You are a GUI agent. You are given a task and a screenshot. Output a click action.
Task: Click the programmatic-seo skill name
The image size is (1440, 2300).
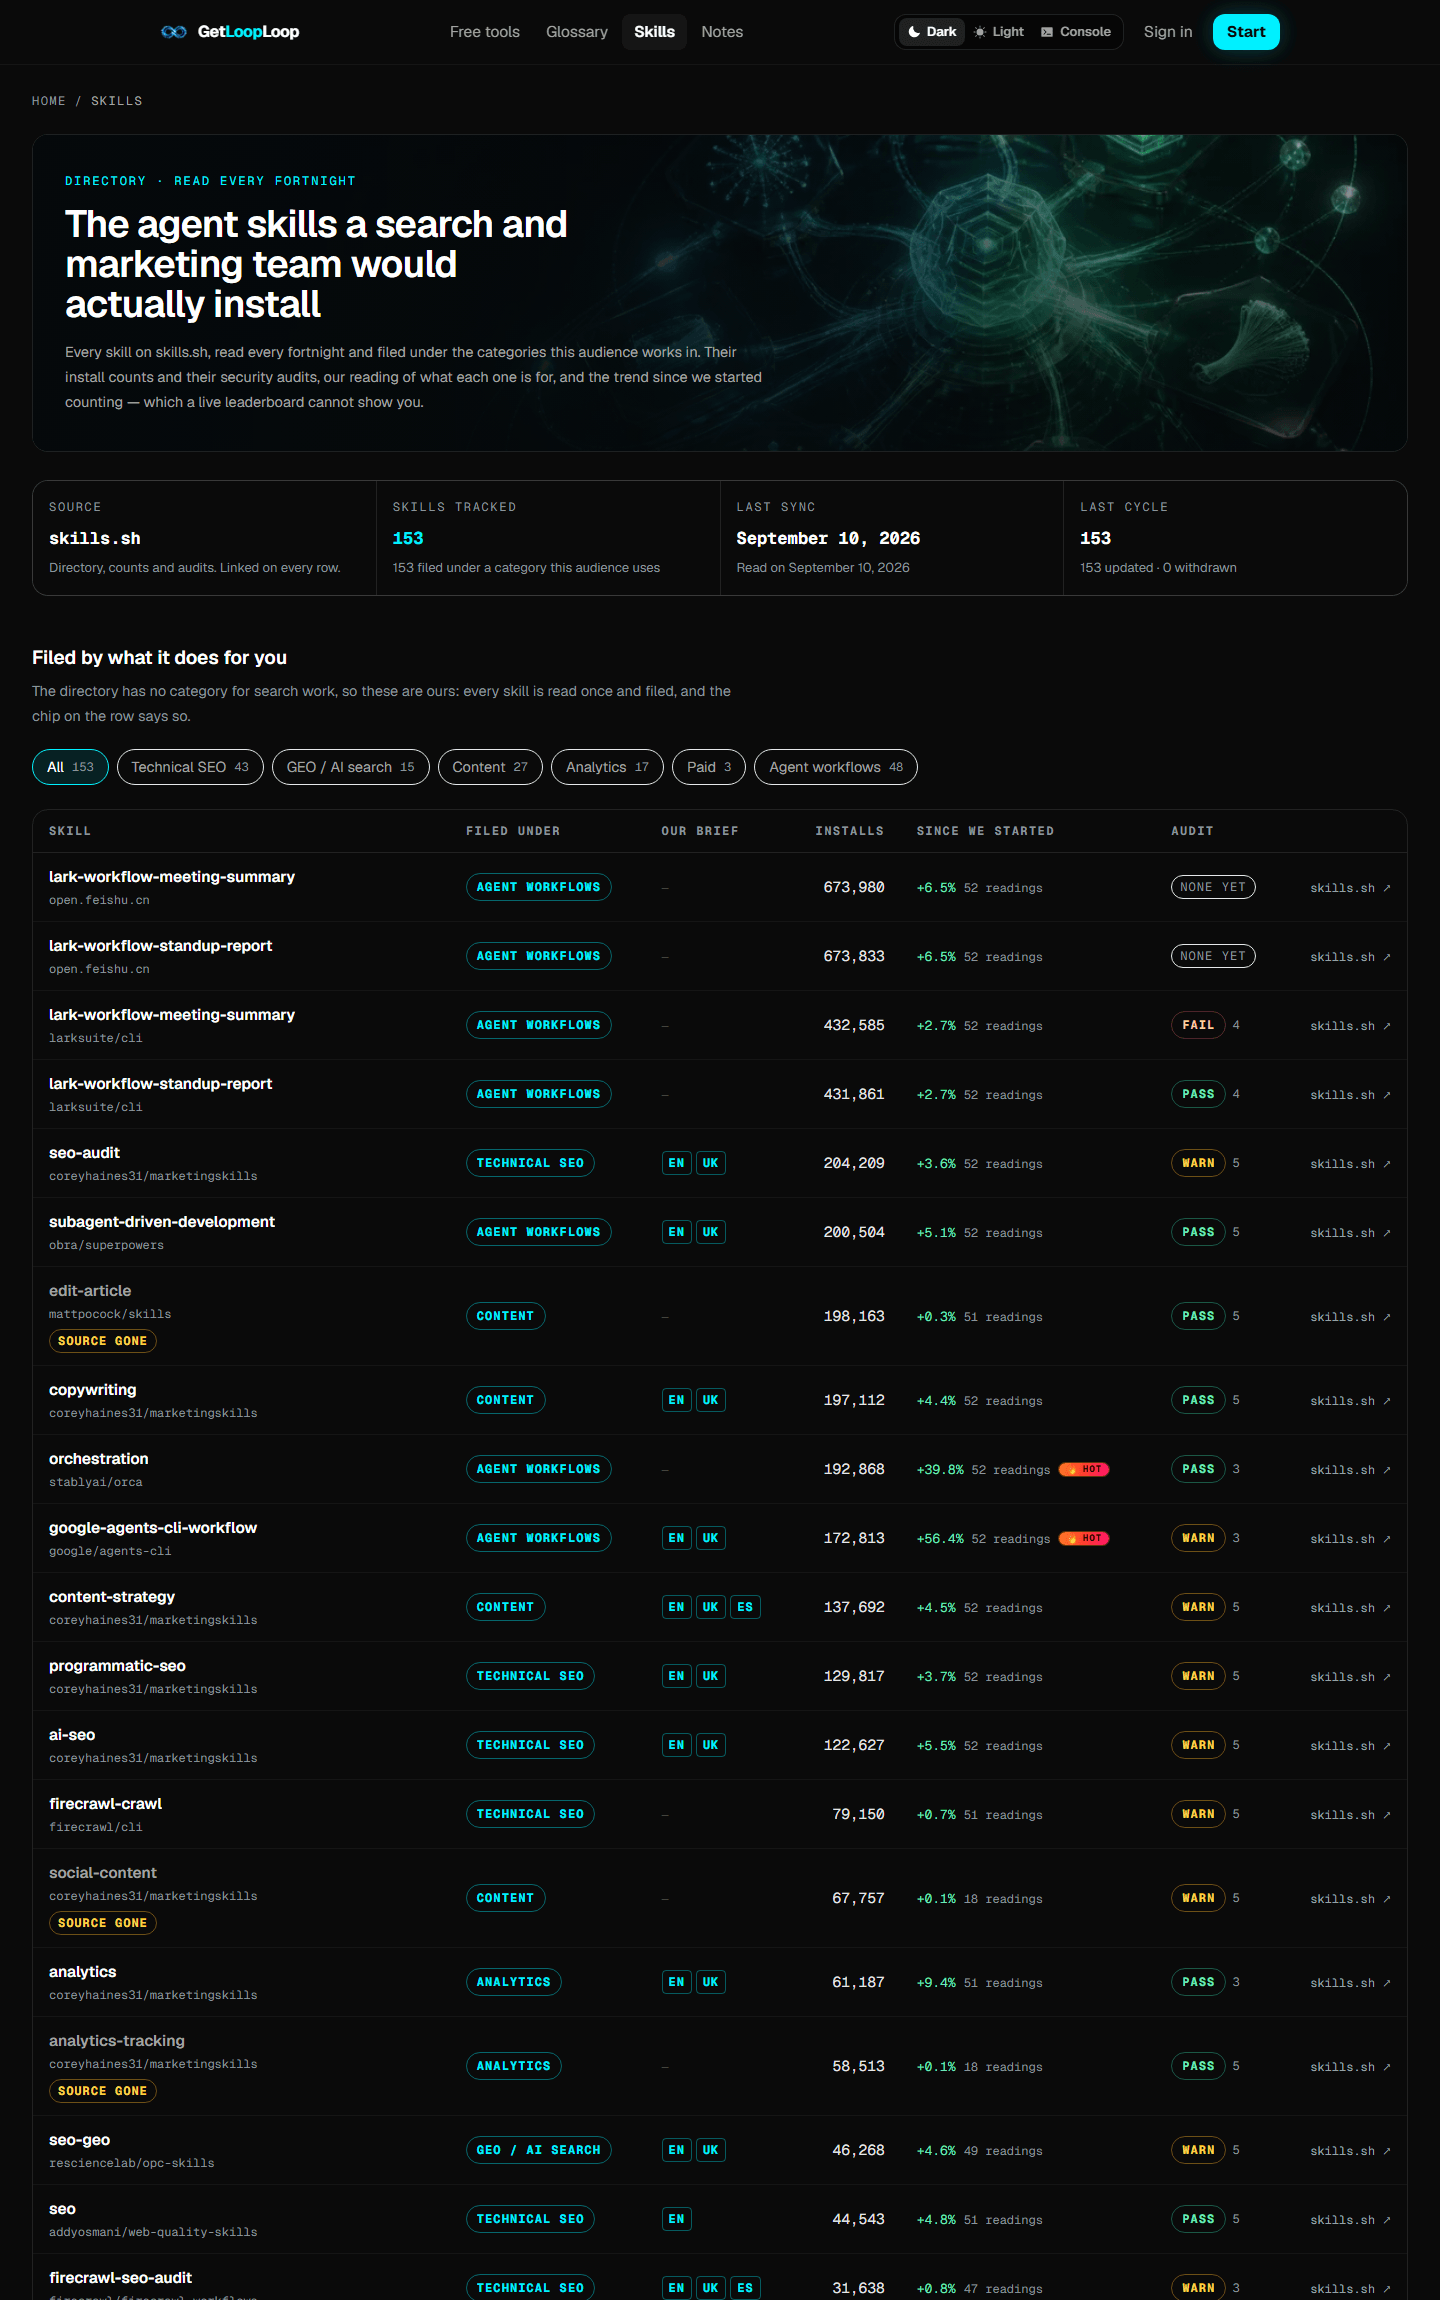point(117,1666)
